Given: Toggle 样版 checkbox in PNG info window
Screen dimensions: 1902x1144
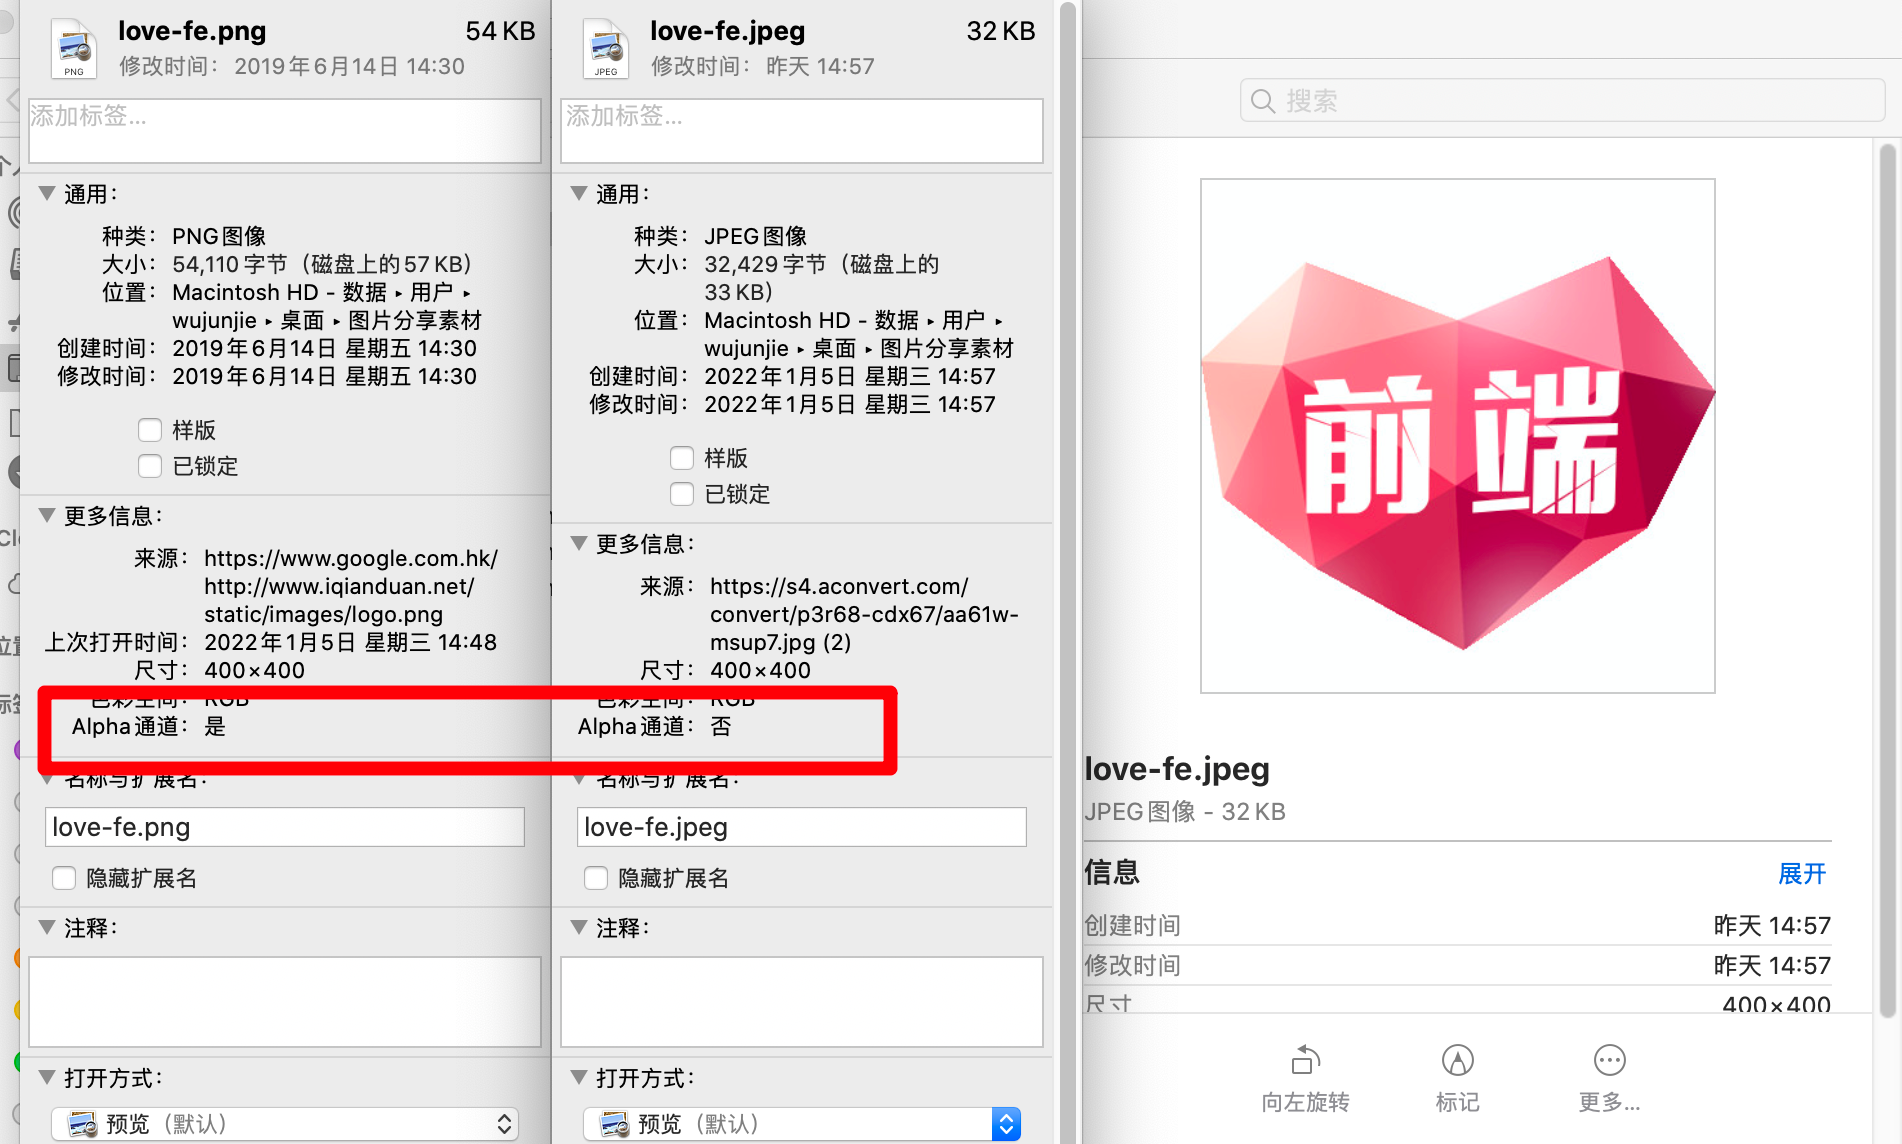Looking at the screenshot, I should pyautogui.click(x=150, y=430).
